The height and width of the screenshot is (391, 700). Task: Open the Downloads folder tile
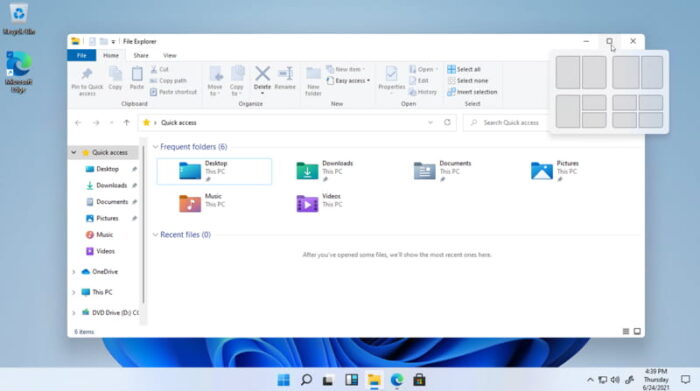click(331, 171)
